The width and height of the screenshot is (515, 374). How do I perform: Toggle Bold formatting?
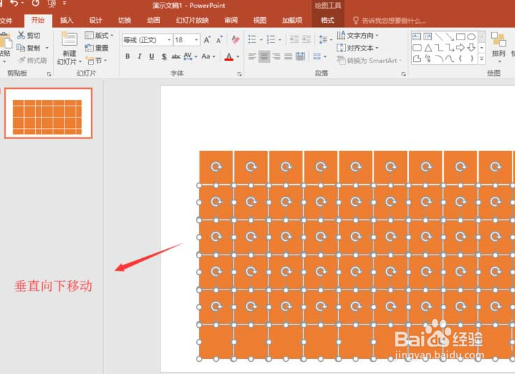pyautogui.click(x=127, y=56)
